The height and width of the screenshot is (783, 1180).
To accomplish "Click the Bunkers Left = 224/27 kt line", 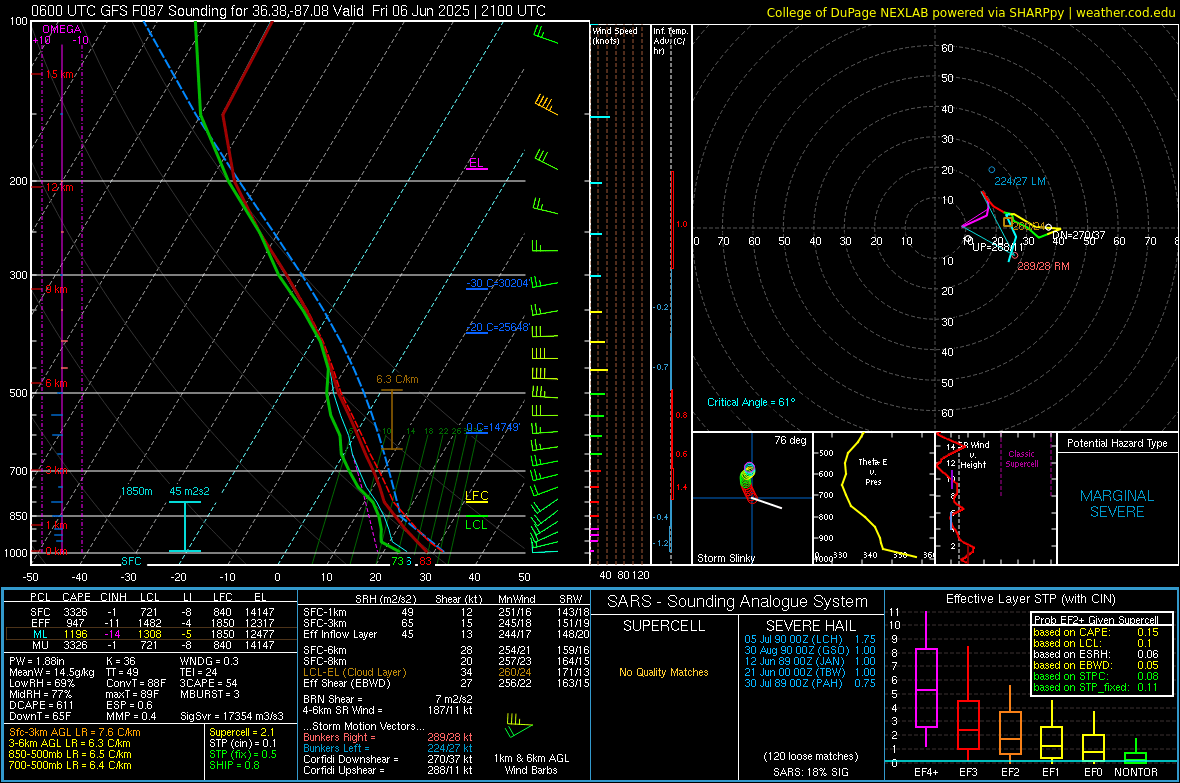I will click(x=388, y=748).
